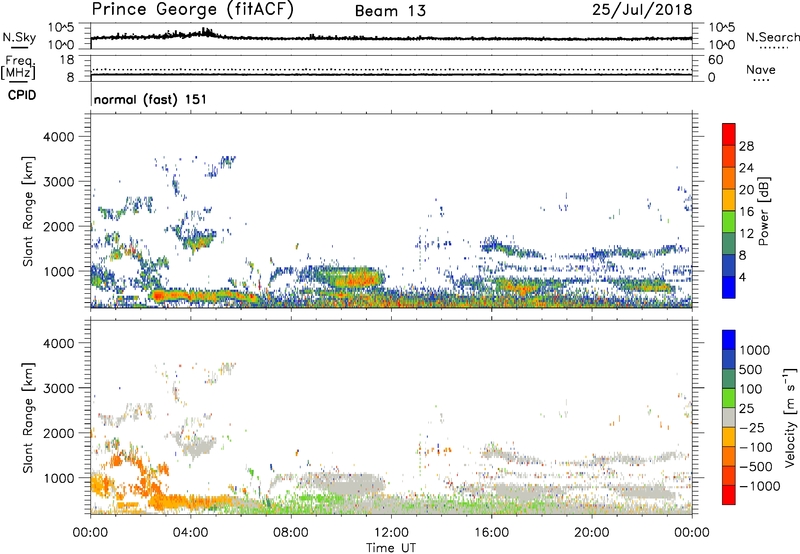The width and height of the screenshot is (800, 554).
Task: Click the '12:00' time tick label
Action: click(x=391, y=533)
